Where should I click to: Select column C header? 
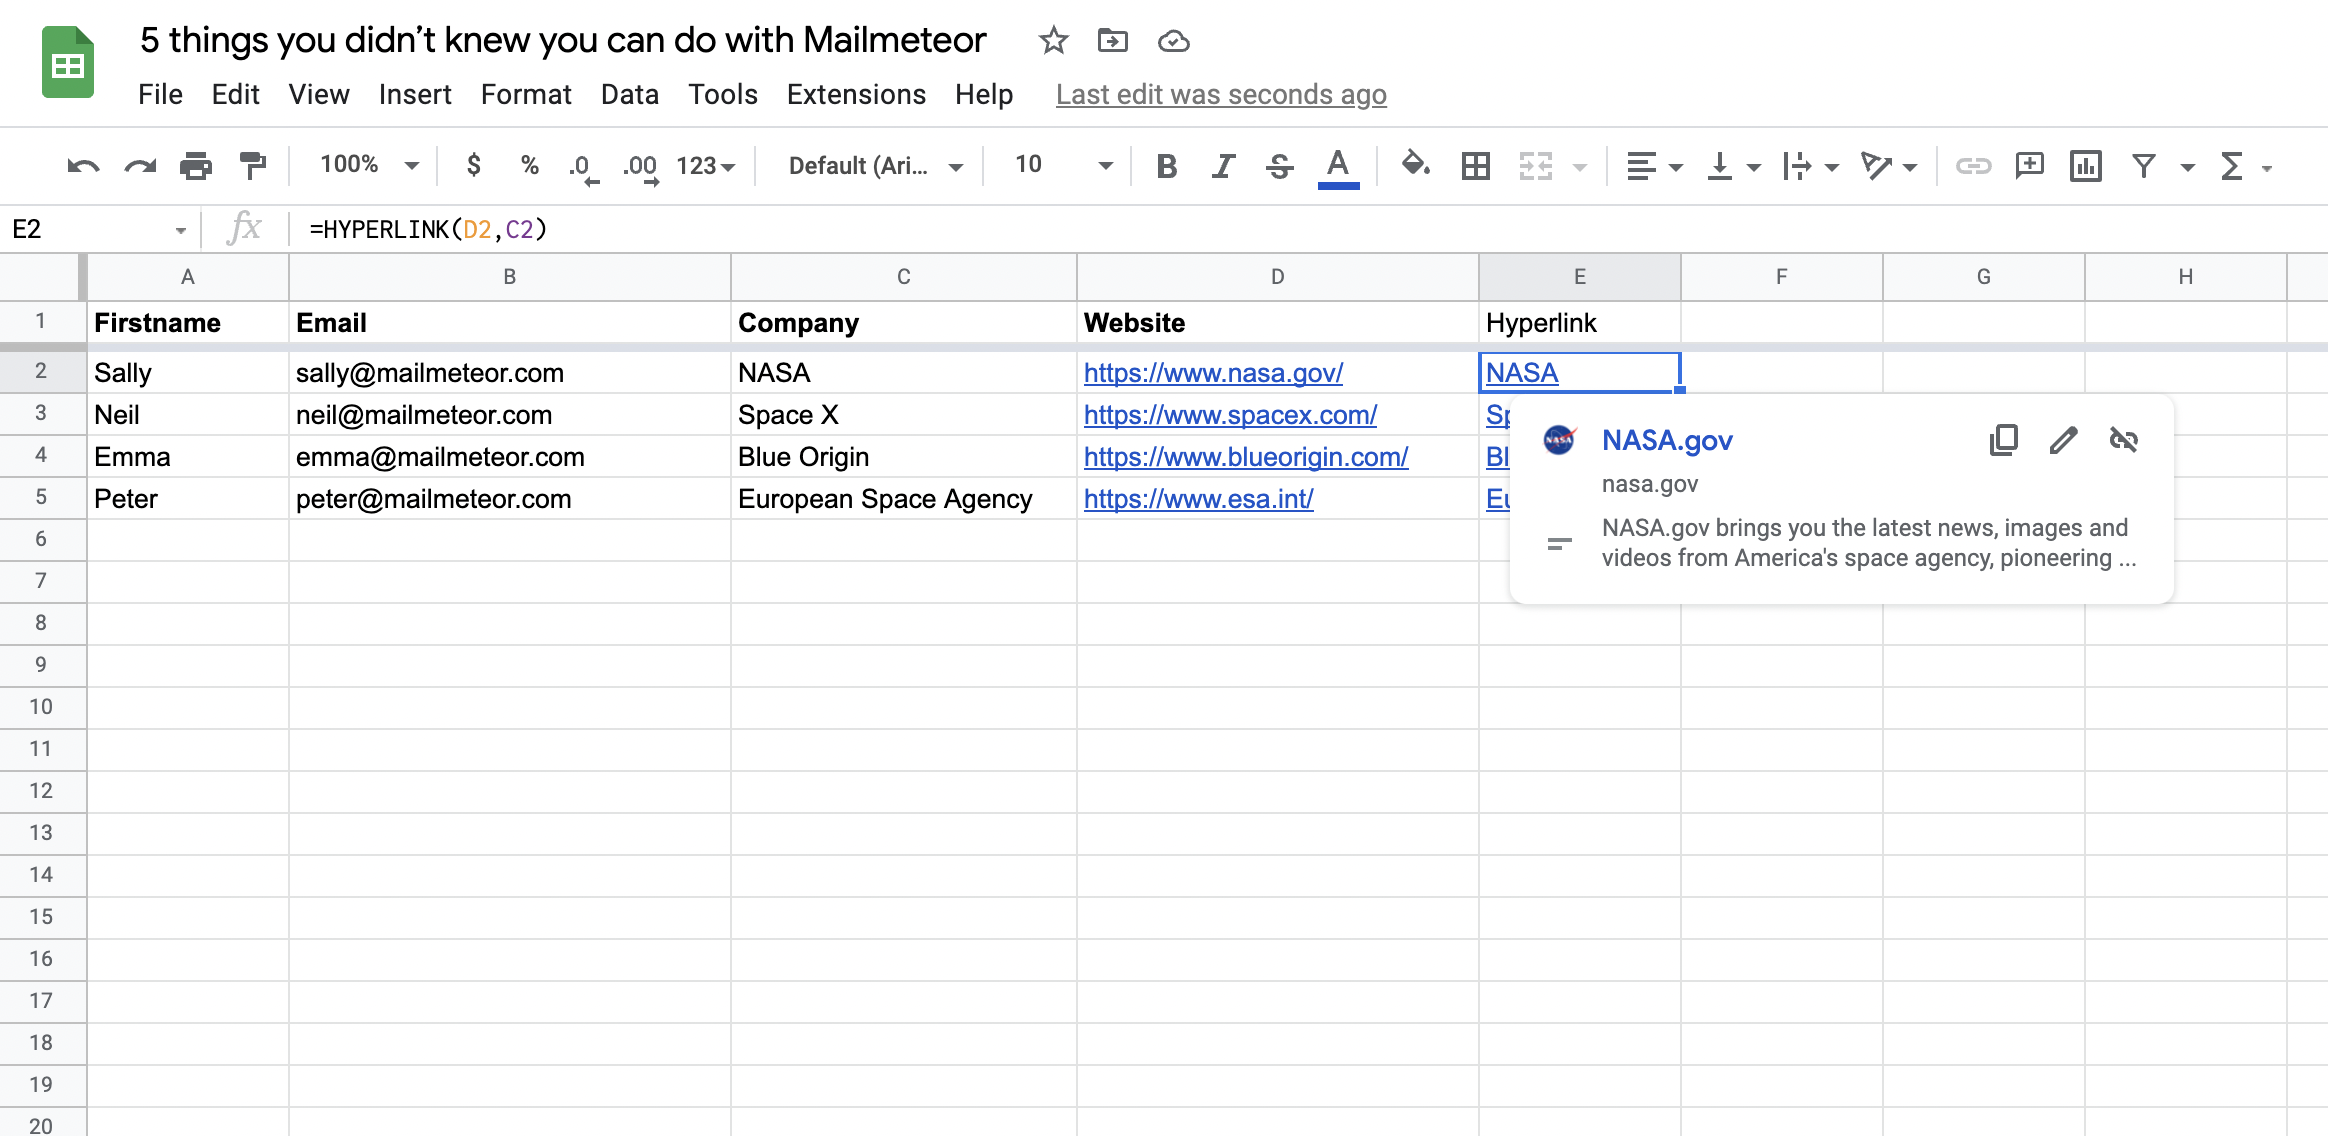(903, 277)
